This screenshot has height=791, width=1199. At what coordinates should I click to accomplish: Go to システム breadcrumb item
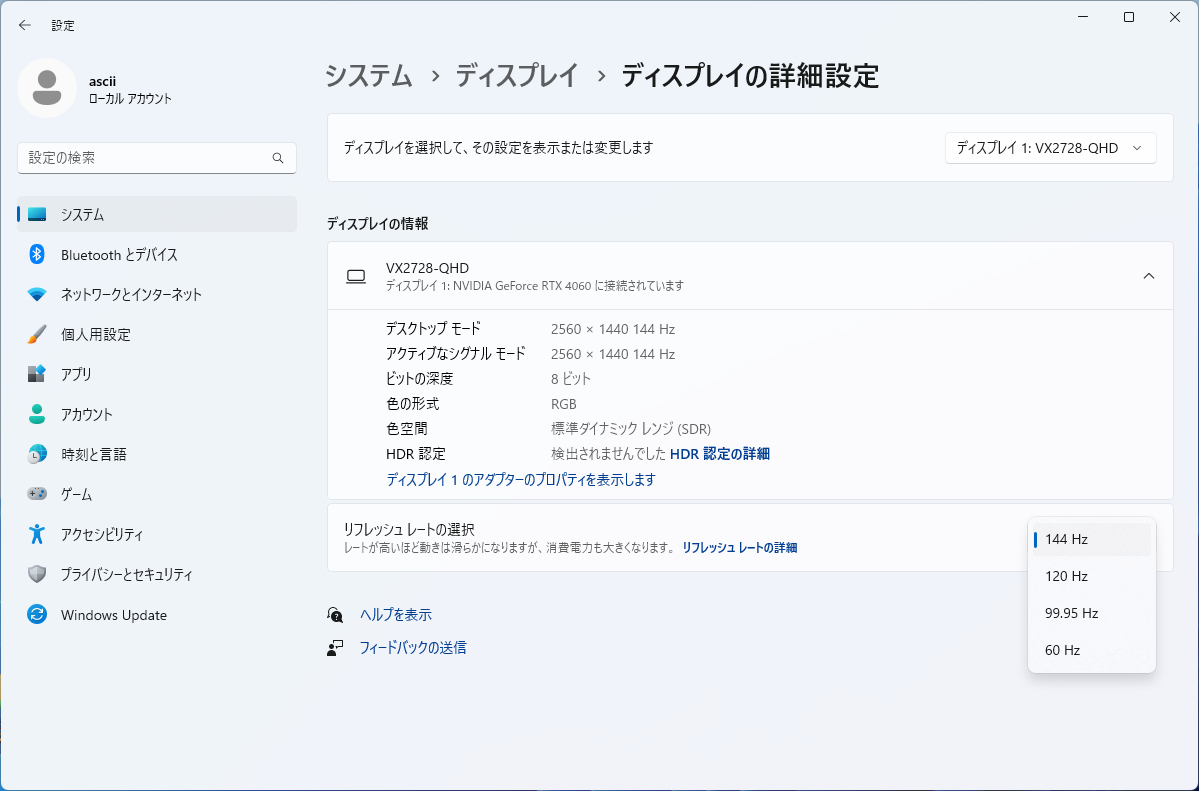point(368,76)
